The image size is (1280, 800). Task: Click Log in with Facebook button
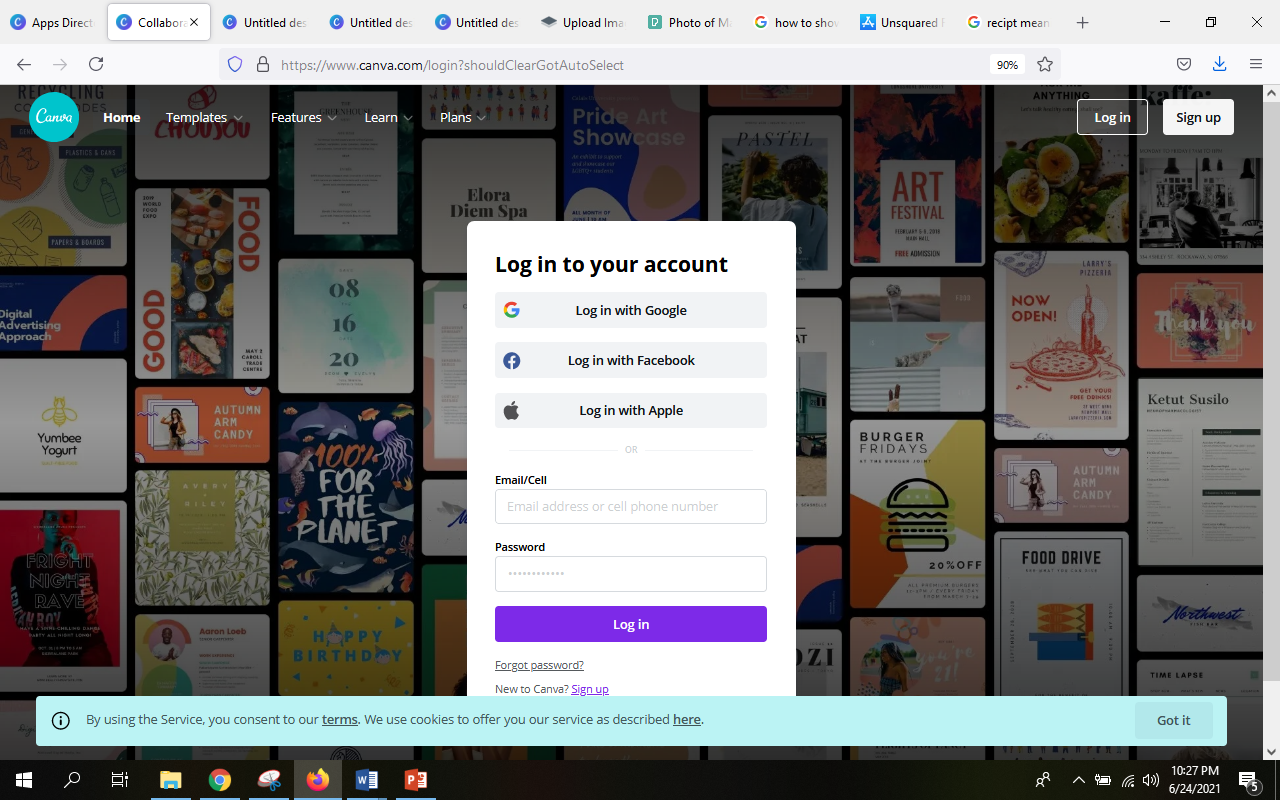click(x=631, y=360)
